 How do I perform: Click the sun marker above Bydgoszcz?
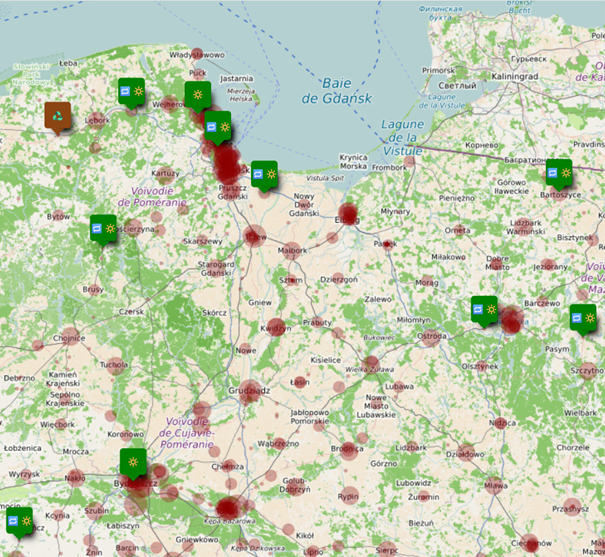coord(132,462)
